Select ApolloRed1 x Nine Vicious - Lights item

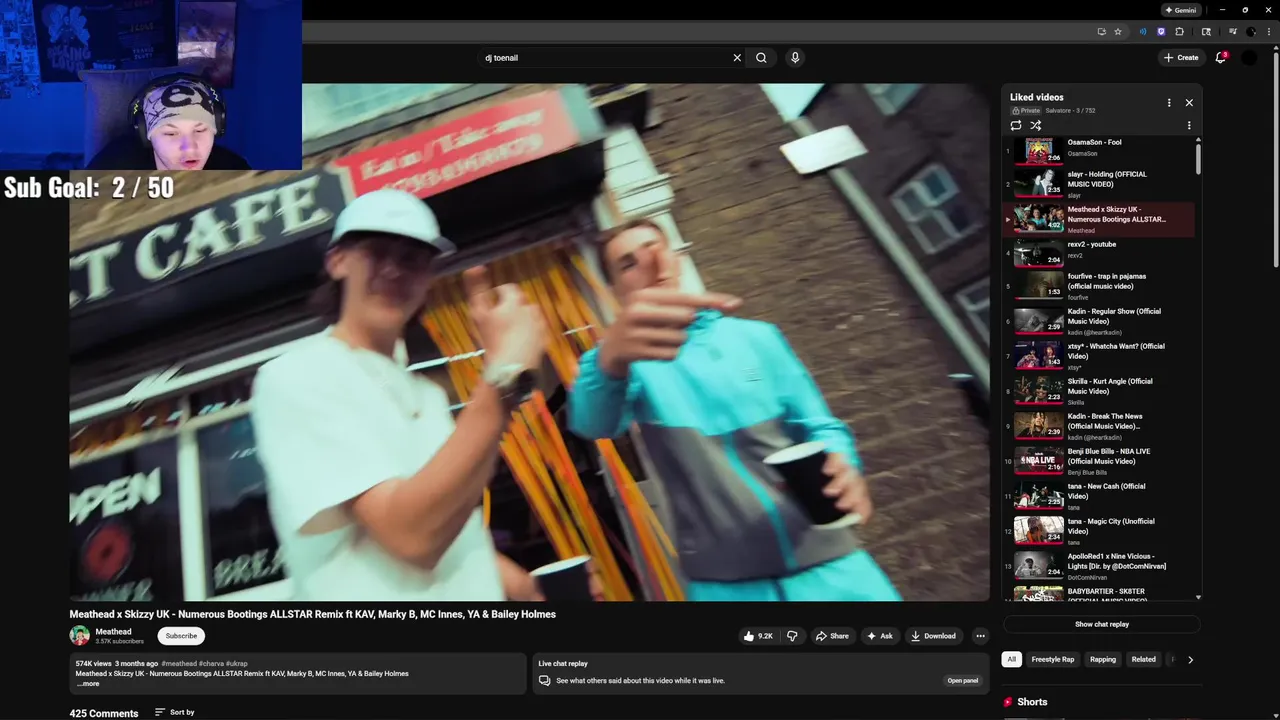point(1100,566)
